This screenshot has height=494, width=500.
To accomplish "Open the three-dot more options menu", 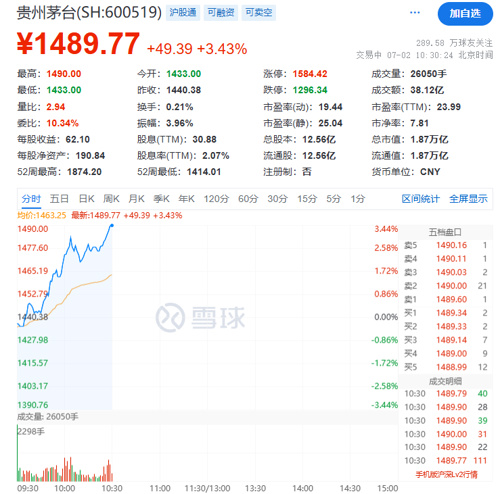I will tap(415, 13).
